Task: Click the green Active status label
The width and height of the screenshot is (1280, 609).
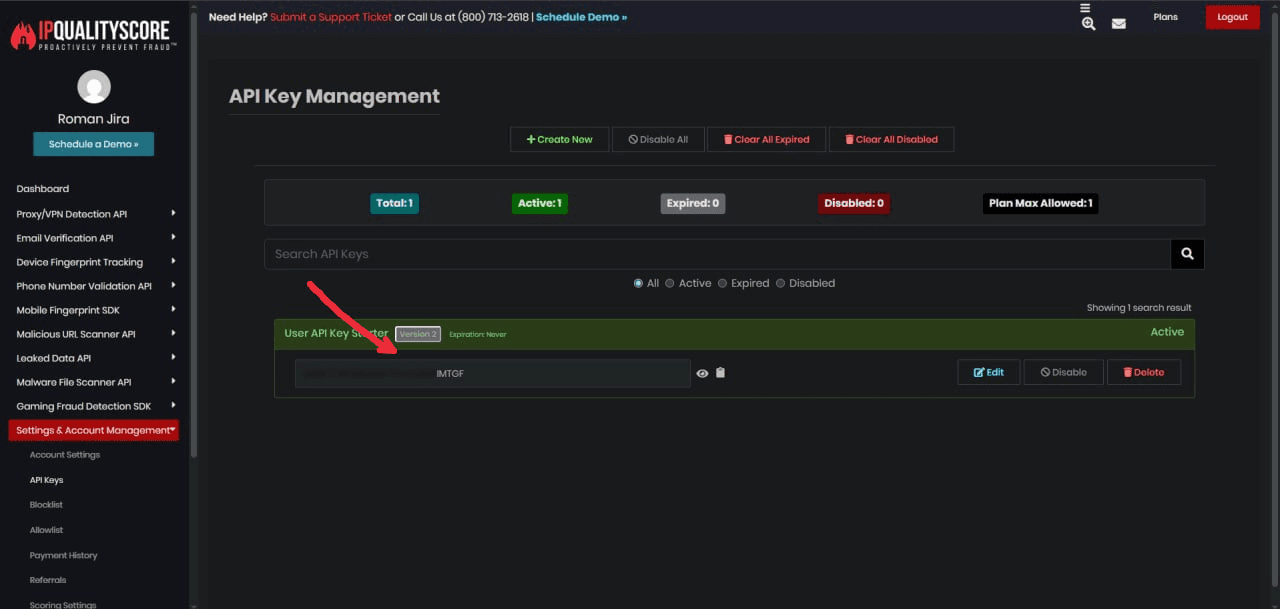Action: pos(1167,332)
